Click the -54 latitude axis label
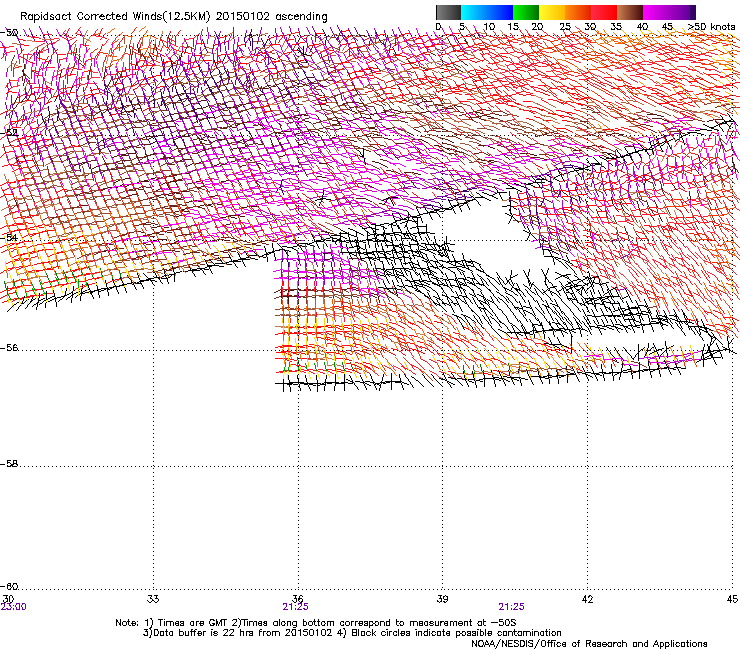Viewport: 740px width, 650px height. [9, 237]
